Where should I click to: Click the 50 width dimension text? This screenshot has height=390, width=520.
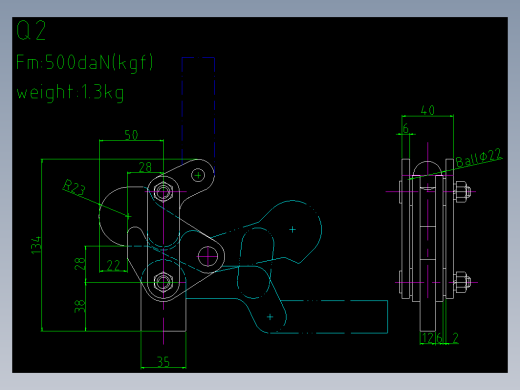[x=131, y=135]
